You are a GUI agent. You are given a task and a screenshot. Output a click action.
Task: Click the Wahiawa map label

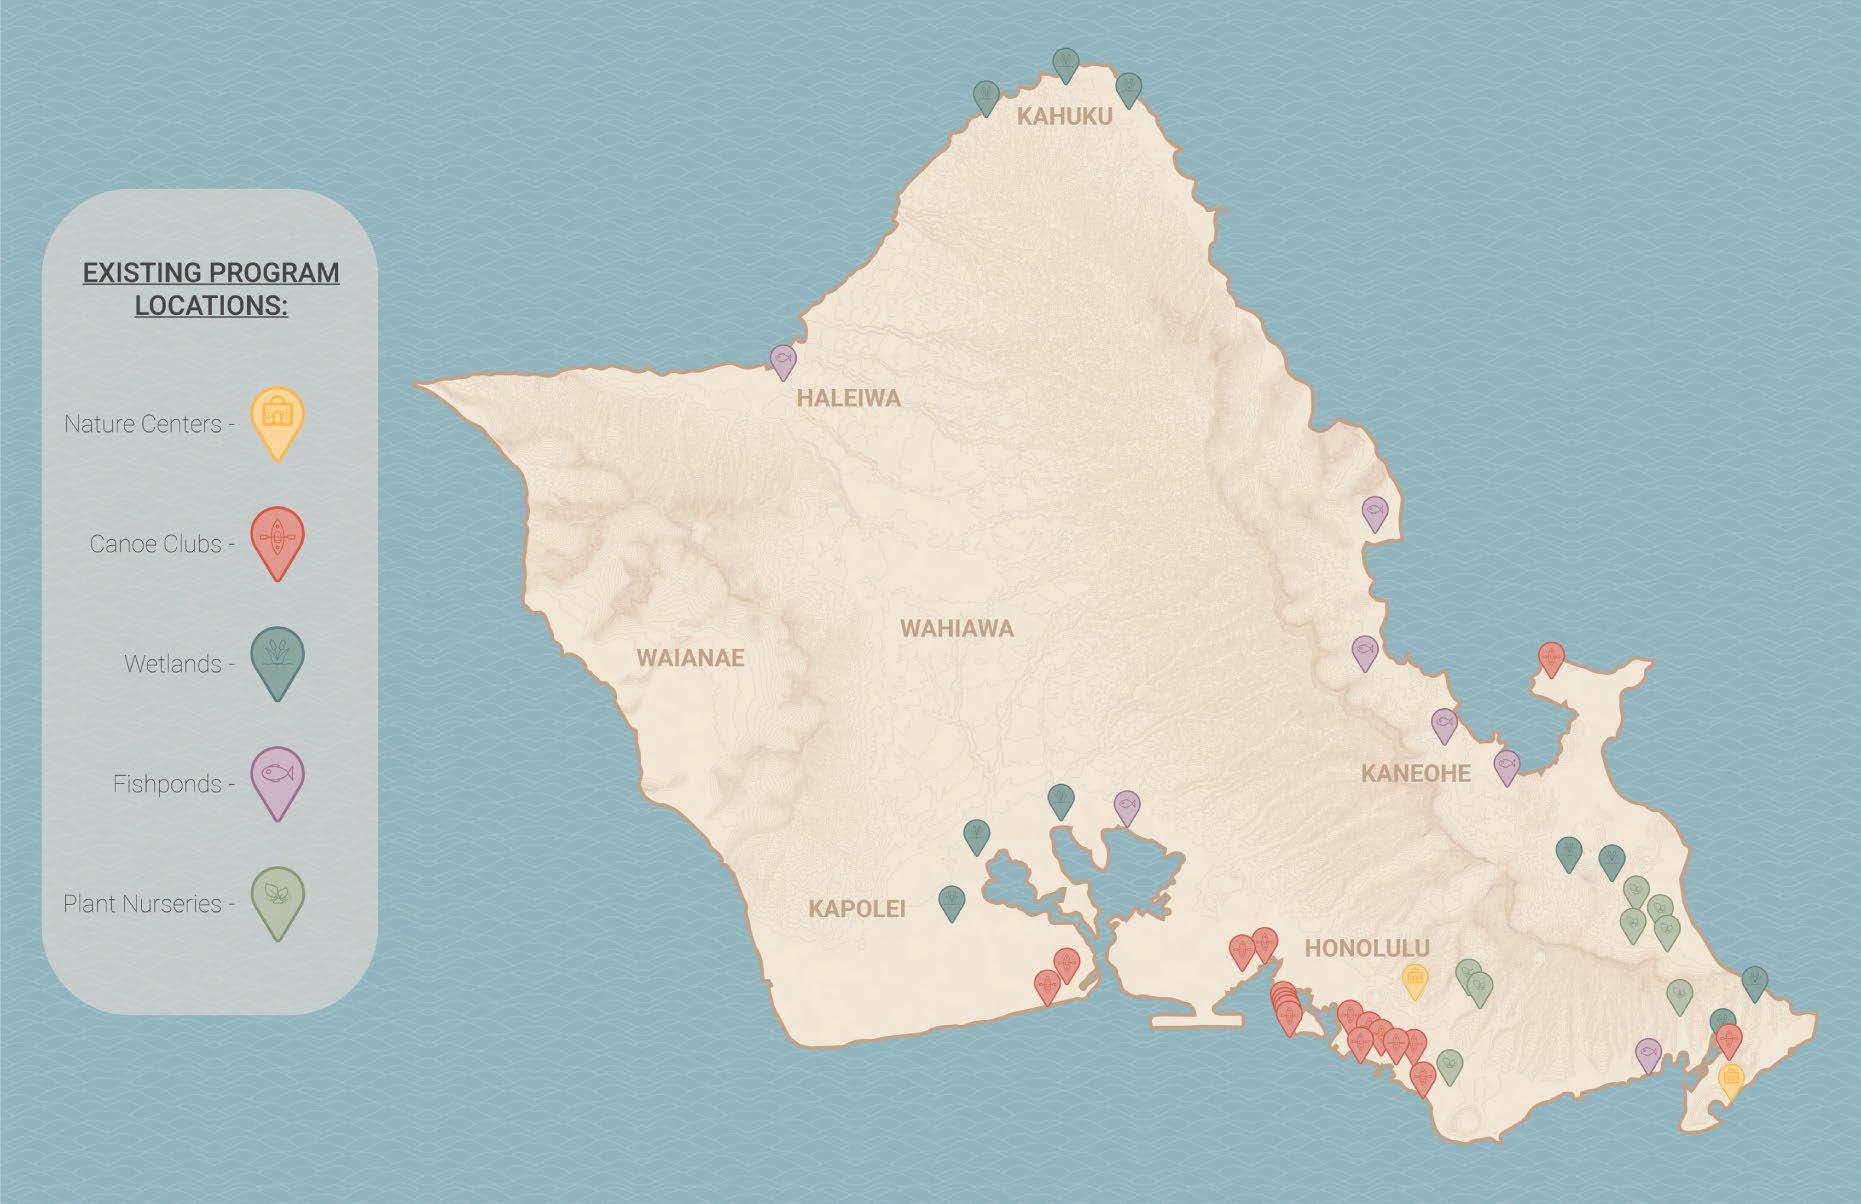pos(957,629)
